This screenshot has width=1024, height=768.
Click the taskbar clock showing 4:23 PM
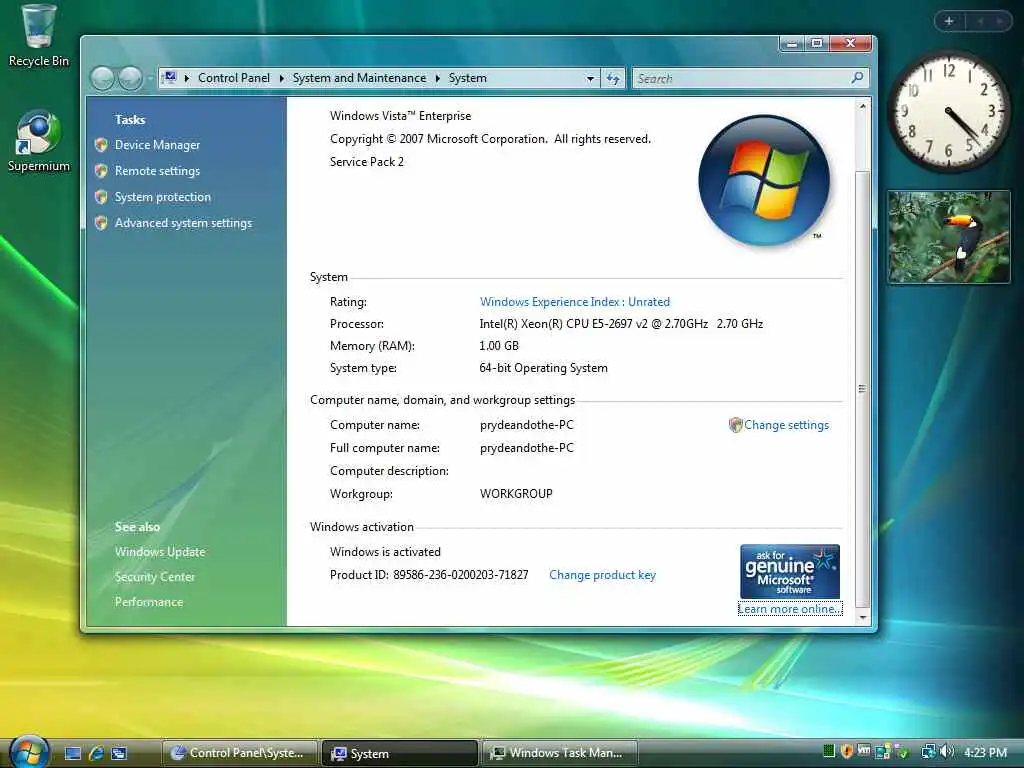click(x=985, y=752)
